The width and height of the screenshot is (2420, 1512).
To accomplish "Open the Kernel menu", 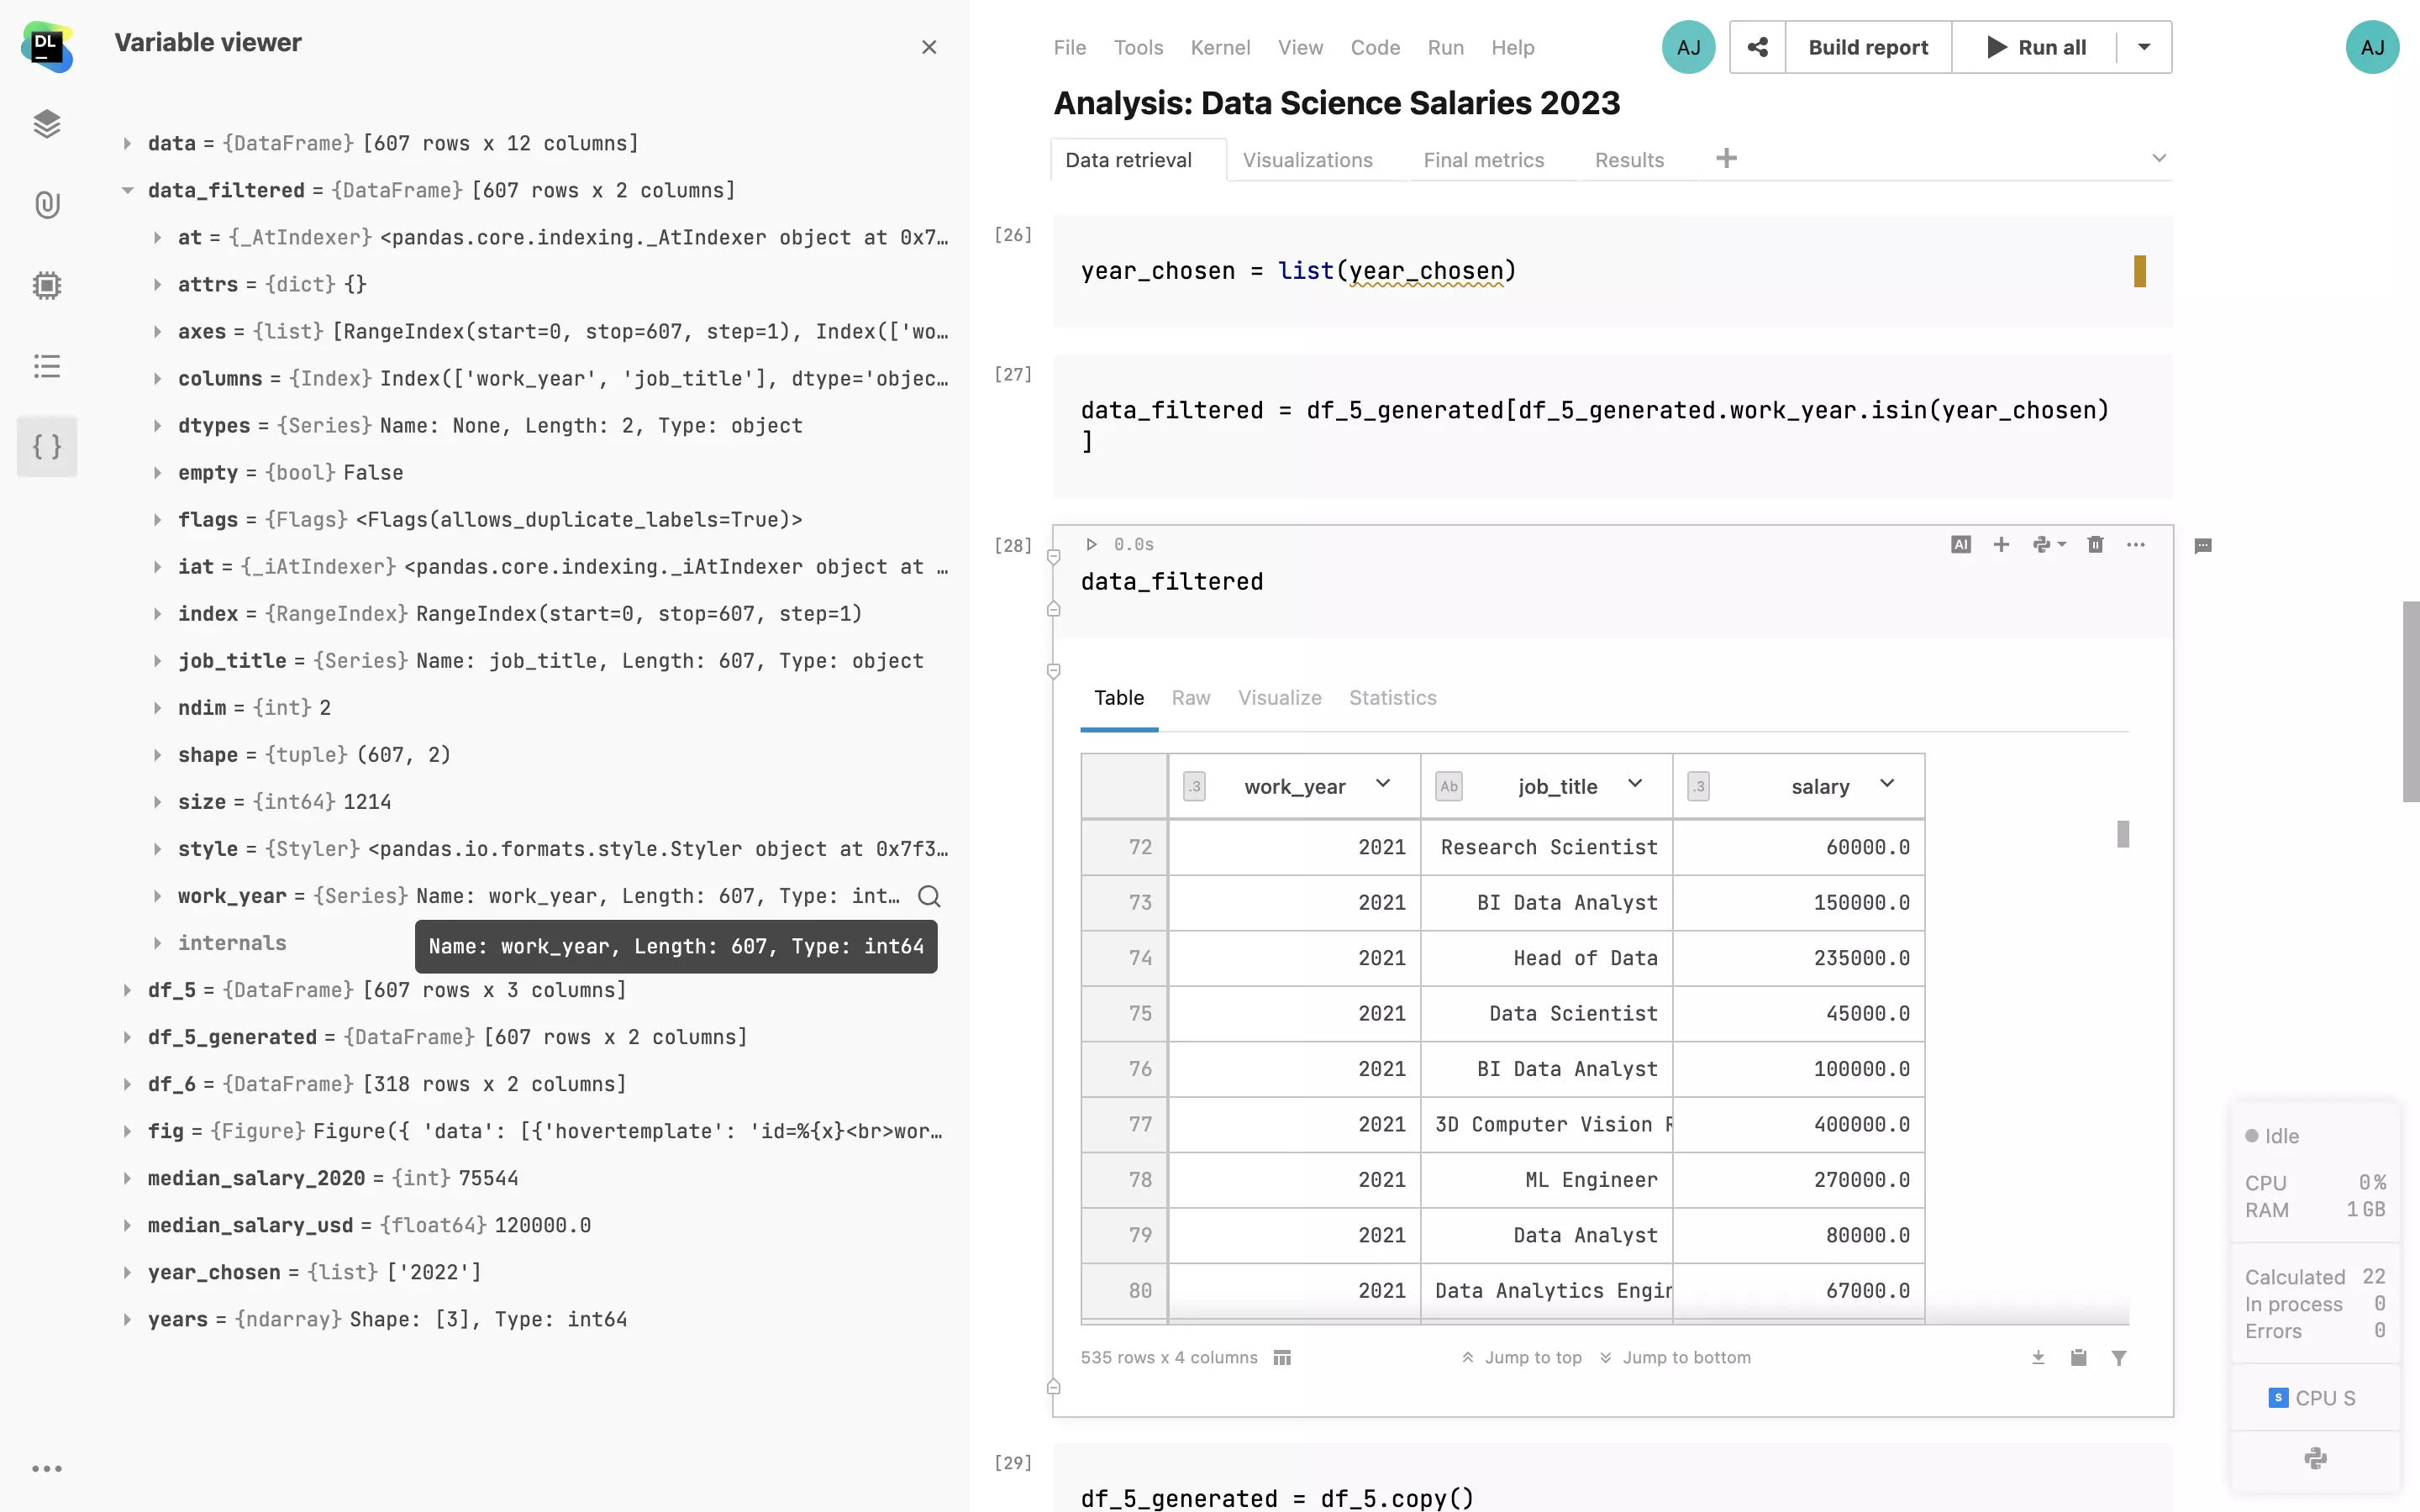I will tap(1220, 47).
